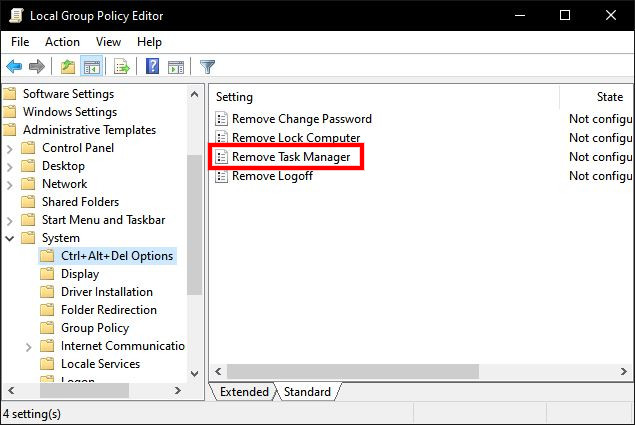Click settings list scroll left arrow

click(218, 371)
